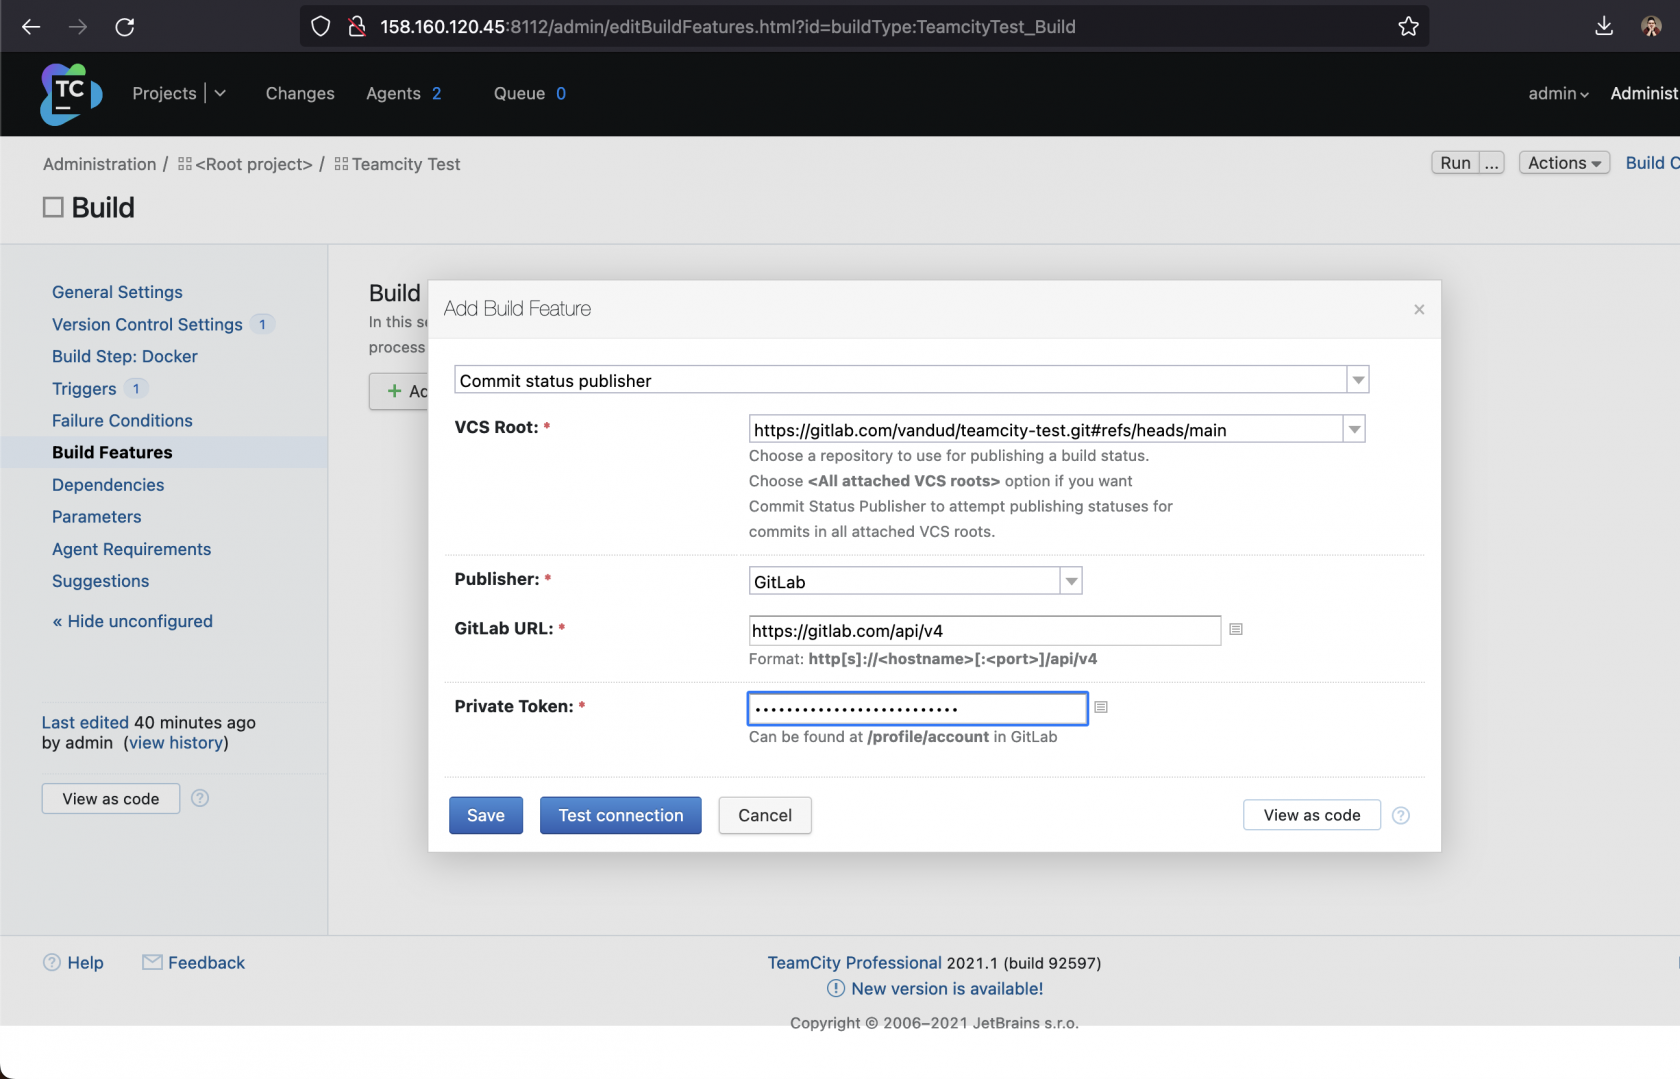The height and width of the screenshot is (1079, 1680).
Task: Click the insecure connection lock icon
Action: coord(356,27)
